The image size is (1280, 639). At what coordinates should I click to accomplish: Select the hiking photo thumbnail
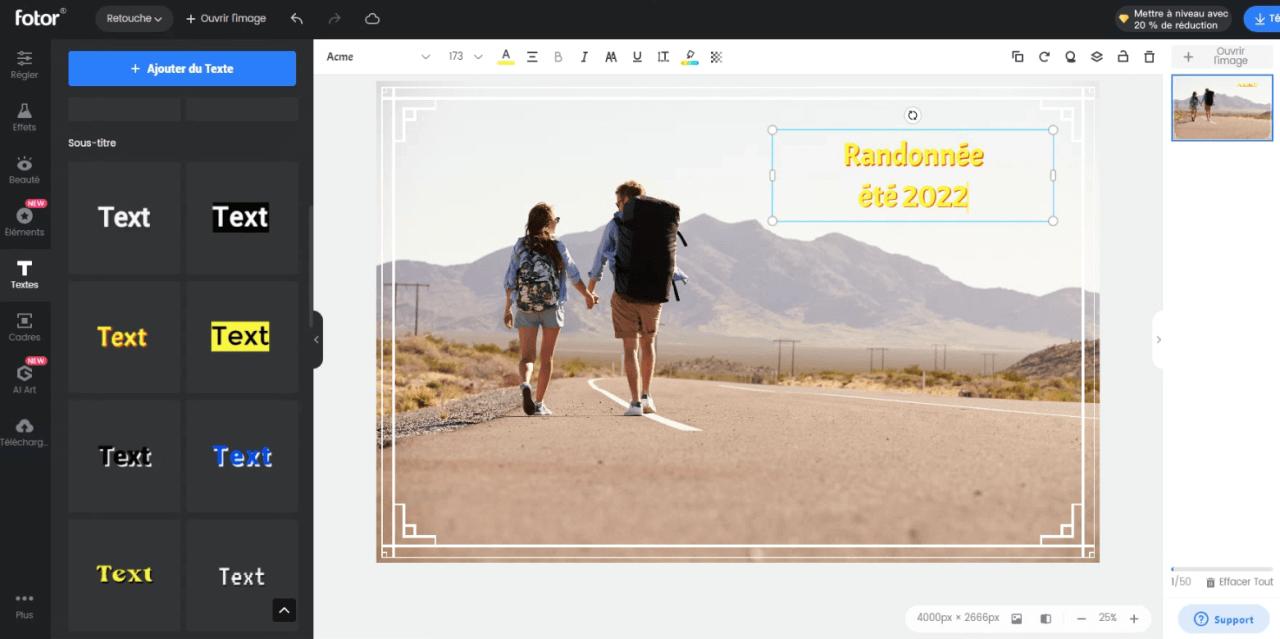click(x=1222, y=108)
